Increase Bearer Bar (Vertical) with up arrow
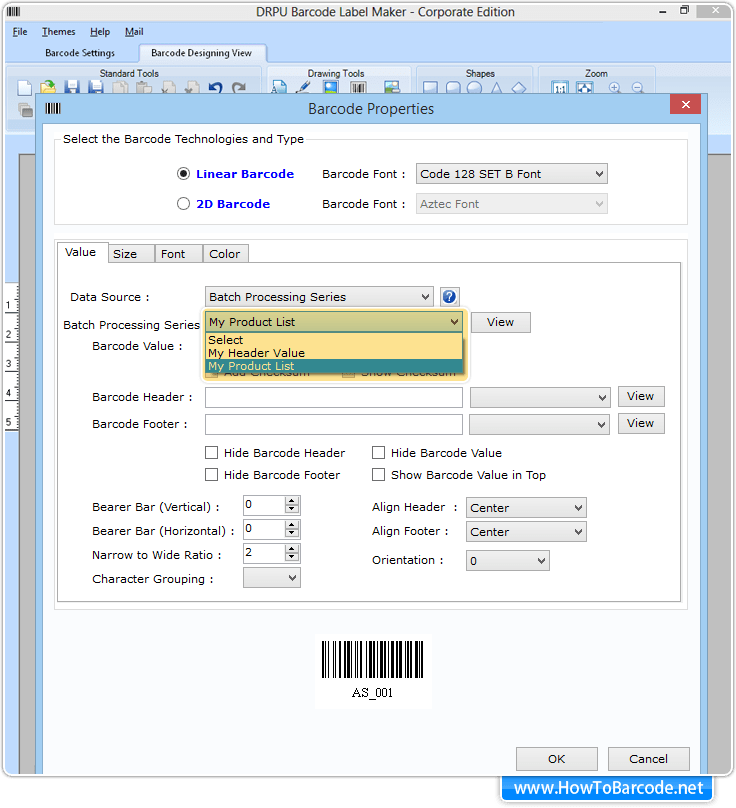This screenshot has height=808, width=736. point(292,501)
